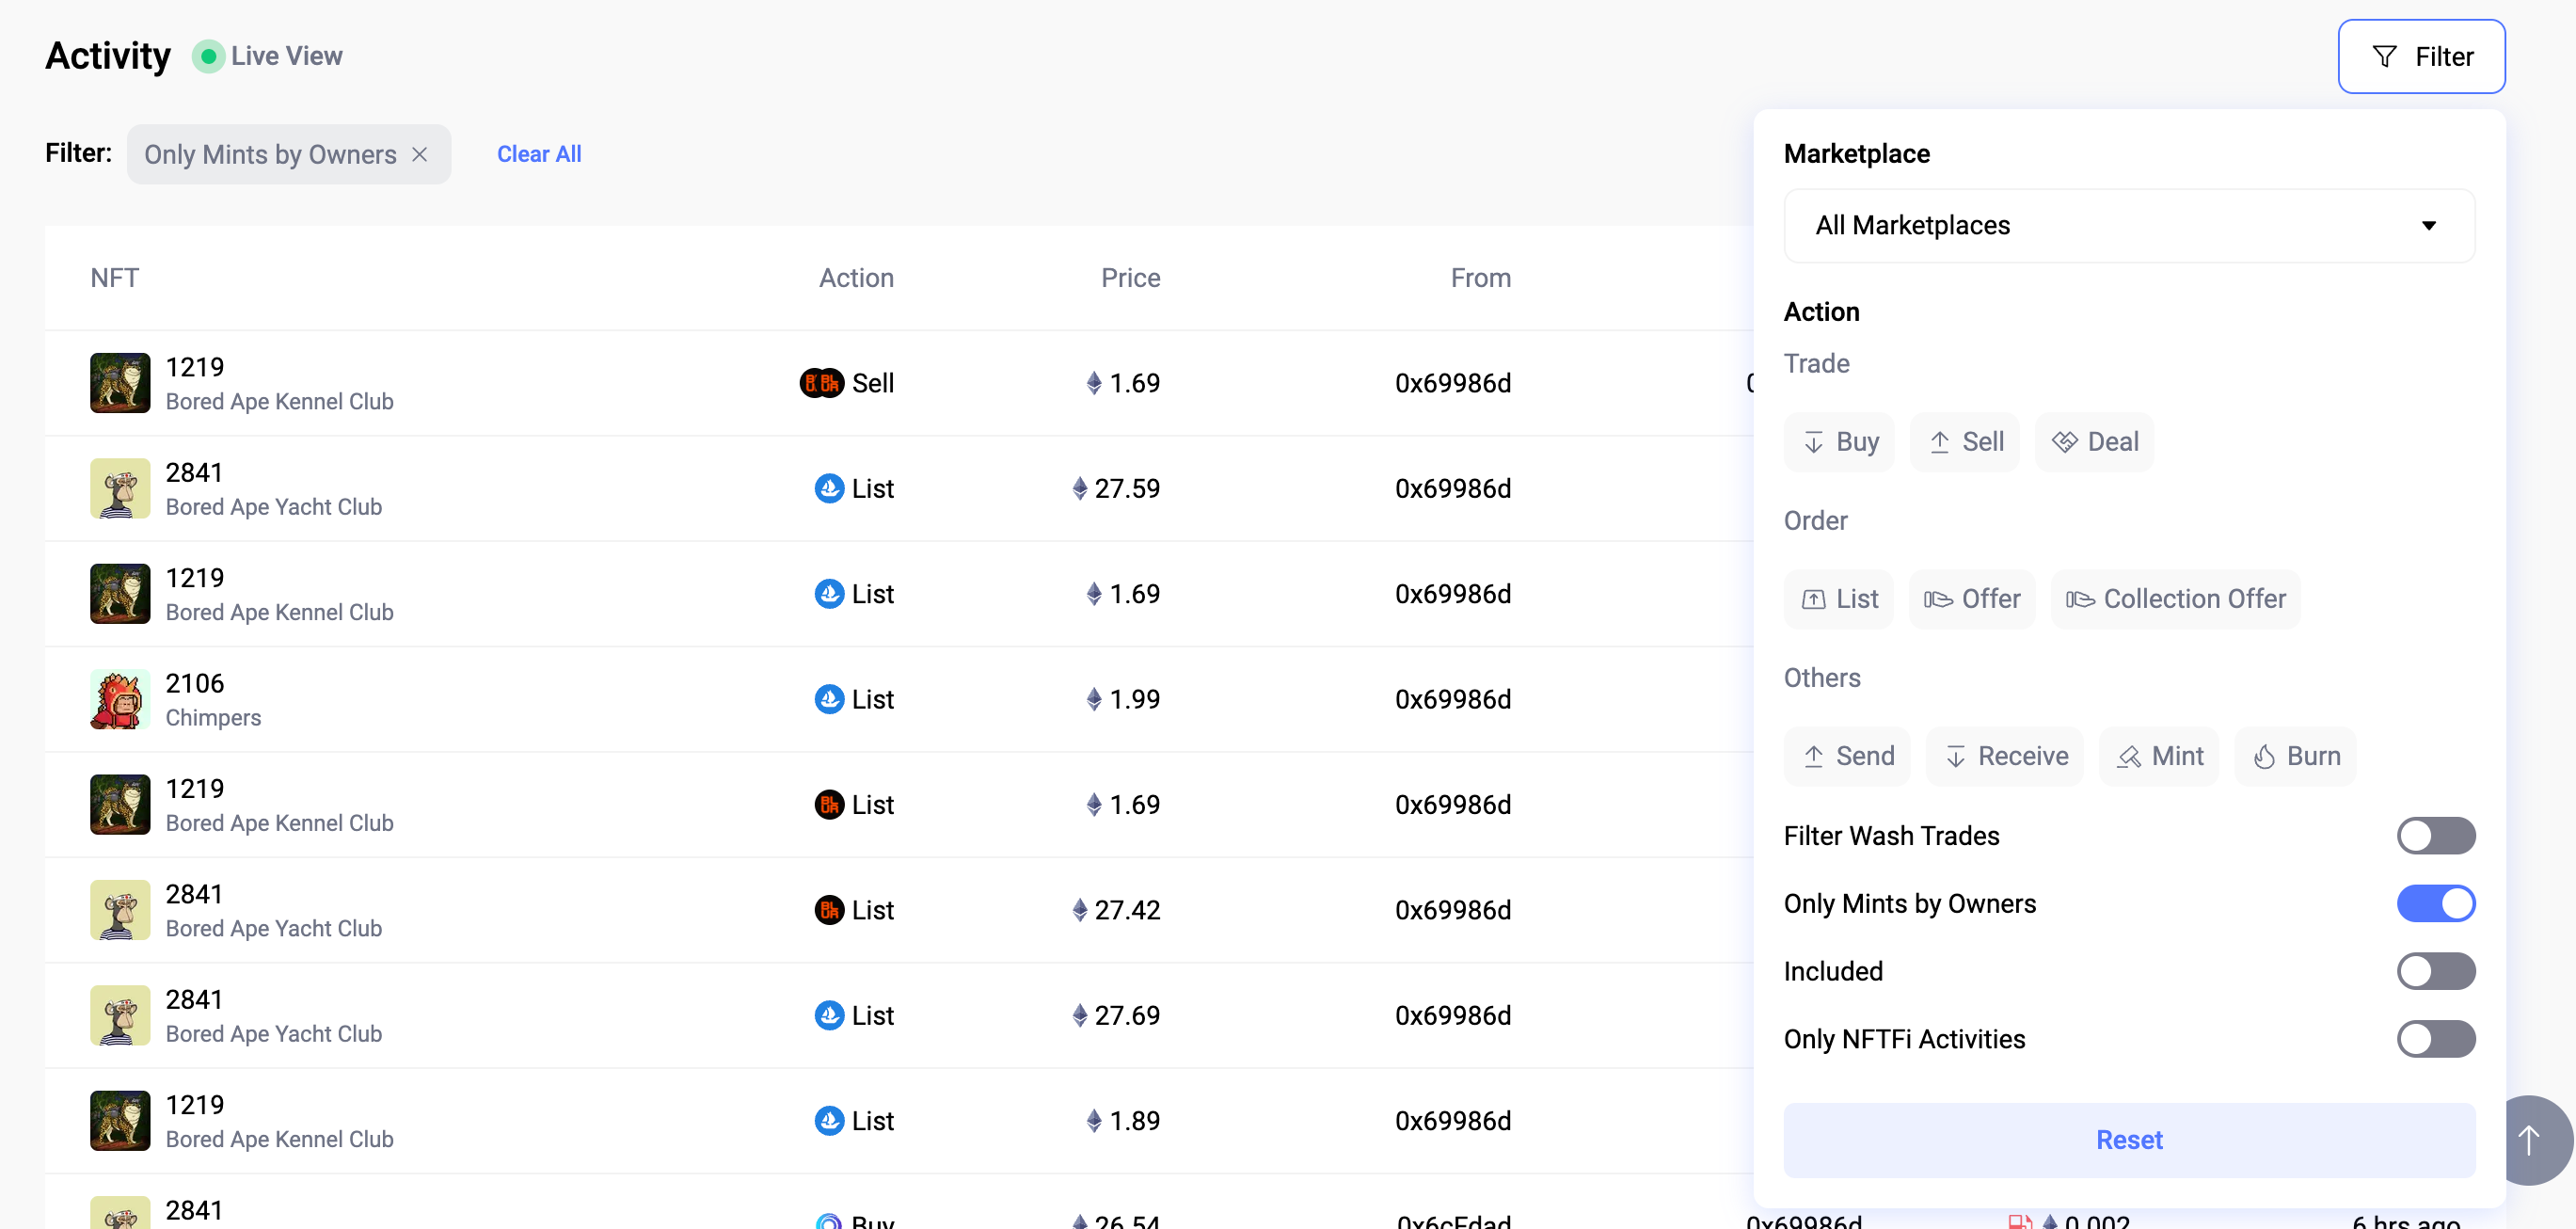Disable the Only Mints by Owners toggle
Viewport: 2576px width, 1229px height.
(2434, 903)
